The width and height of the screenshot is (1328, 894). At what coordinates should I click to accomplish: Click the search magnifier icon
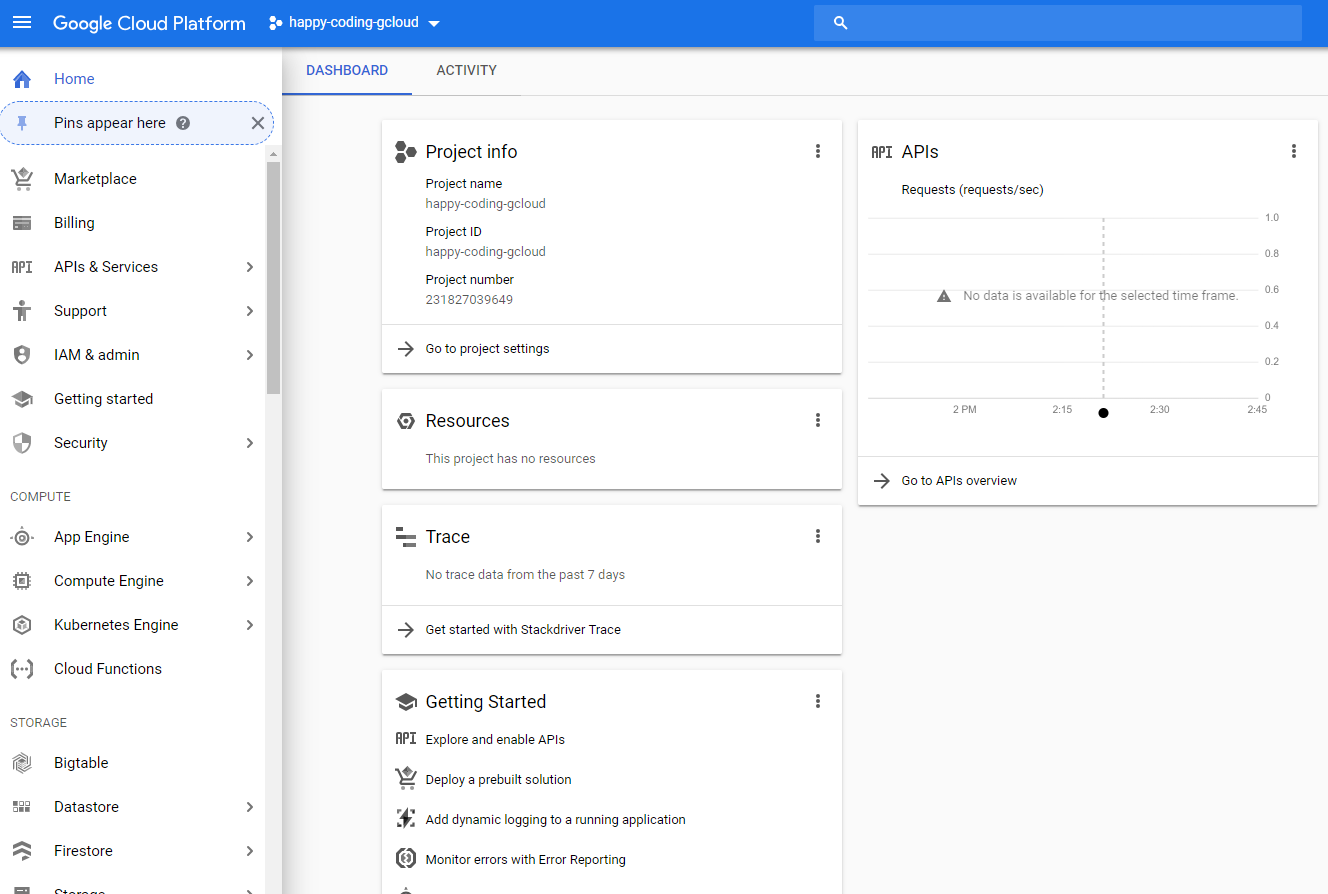(x=841, y=23)
